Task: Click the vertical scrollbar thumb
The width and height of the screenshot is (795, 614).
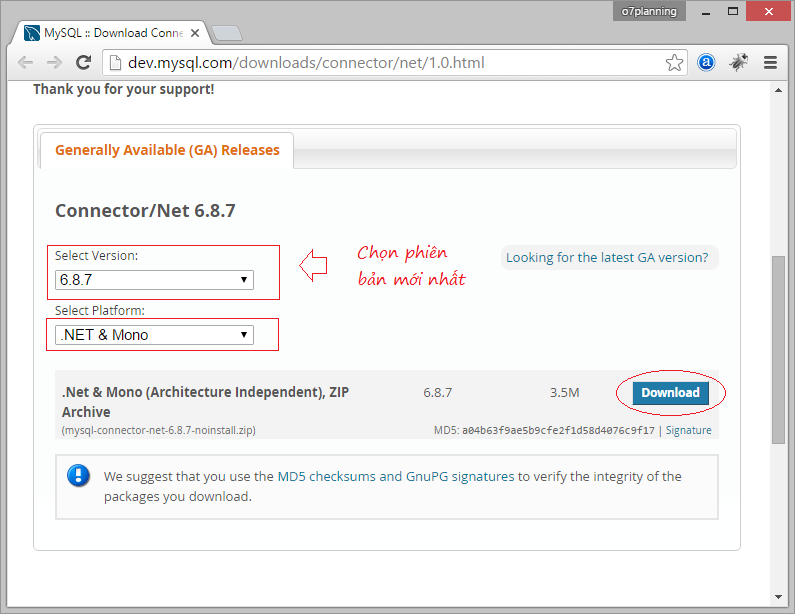Action: [x=779, y=348]
